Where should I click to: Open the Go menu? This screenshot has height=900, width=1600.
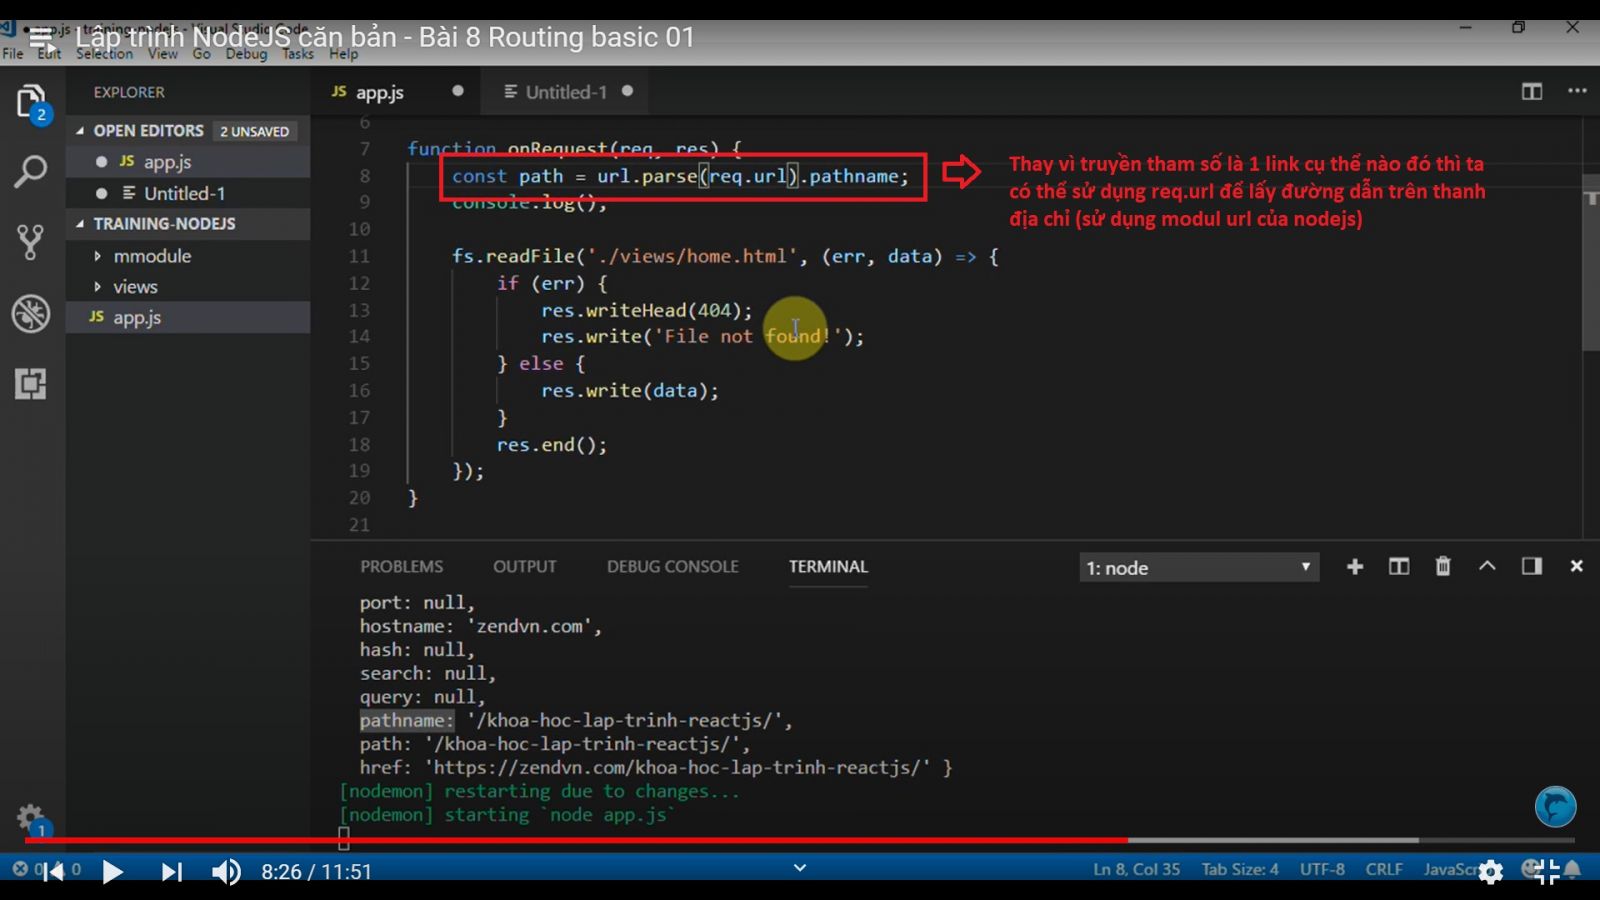[201, 54]
